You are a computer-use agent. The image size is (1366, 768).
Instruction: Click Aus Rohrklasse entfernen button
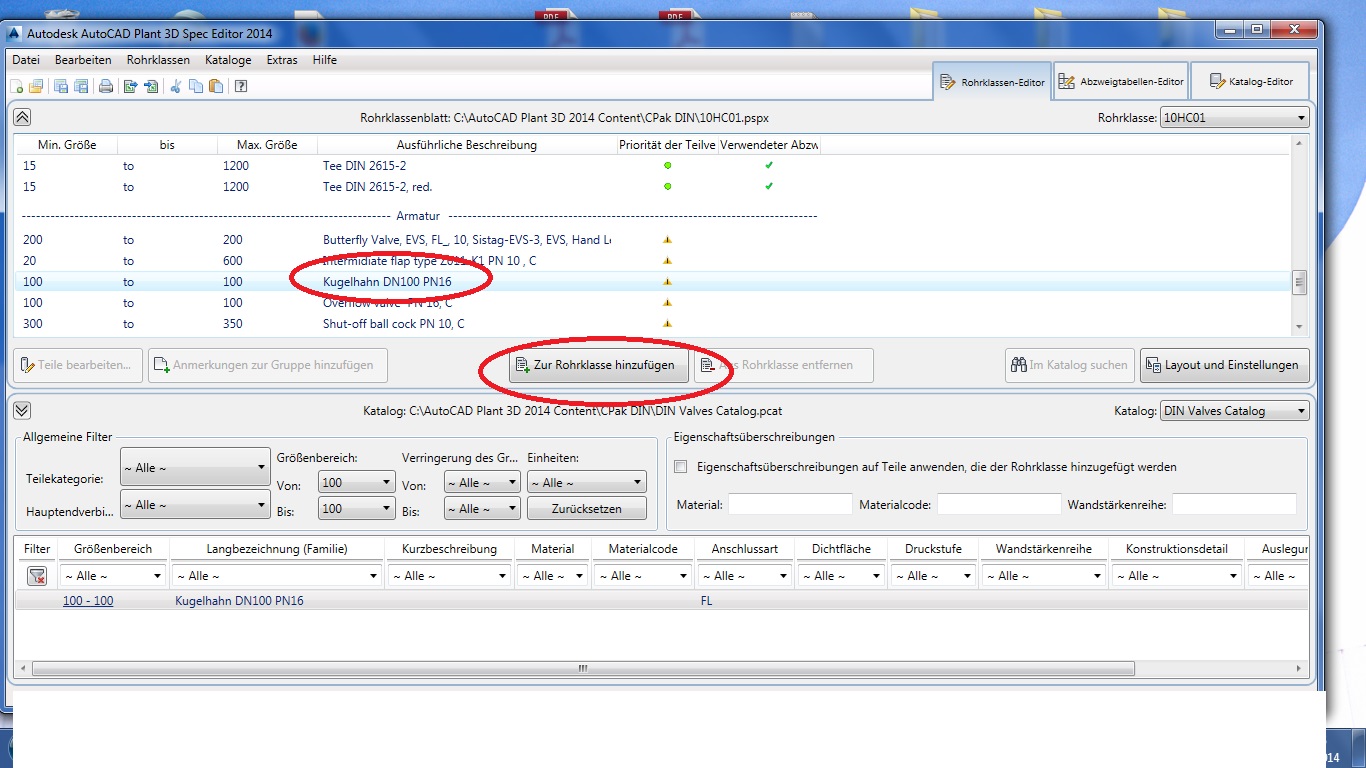pos(784,365)
